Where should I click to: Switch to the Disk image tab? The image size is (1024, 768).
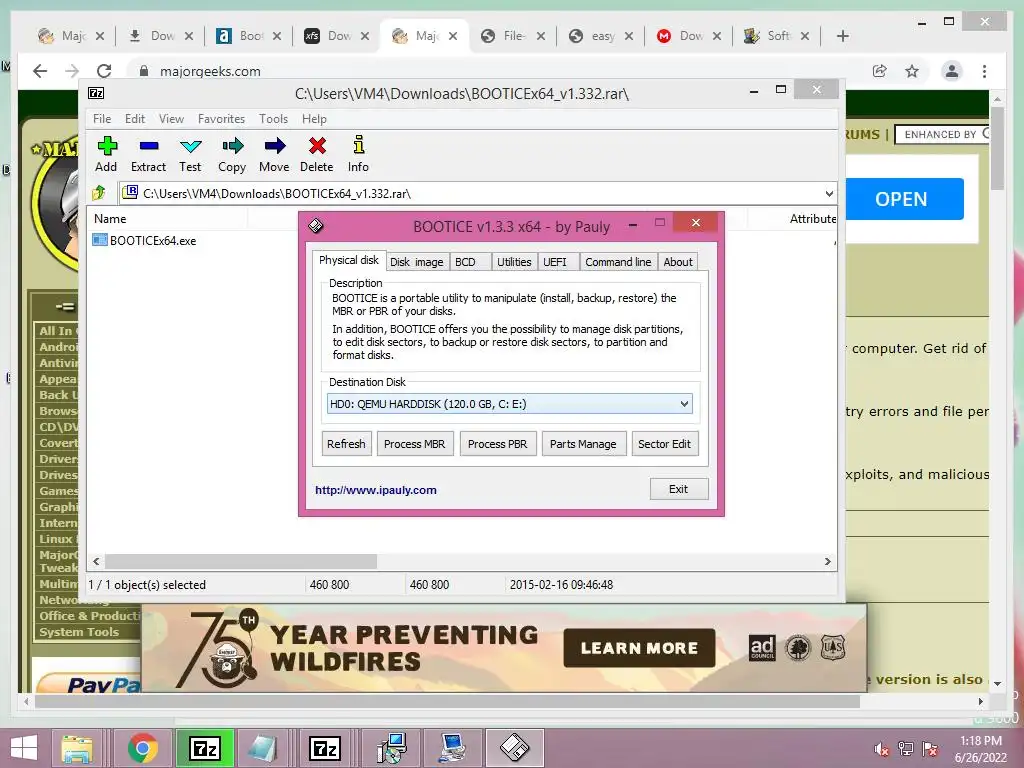(x=417, y=262)
